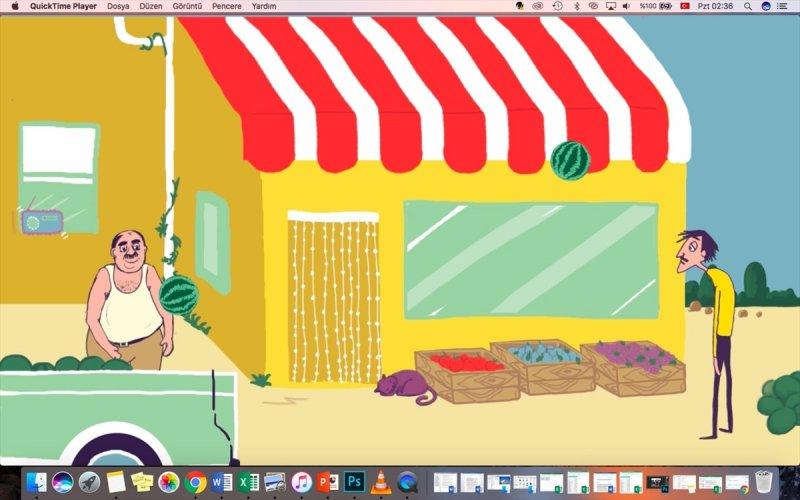Open VLC media player cone icon
This screenshot has width=800, height=500.
pyautogui.click(x=381, y=482)
